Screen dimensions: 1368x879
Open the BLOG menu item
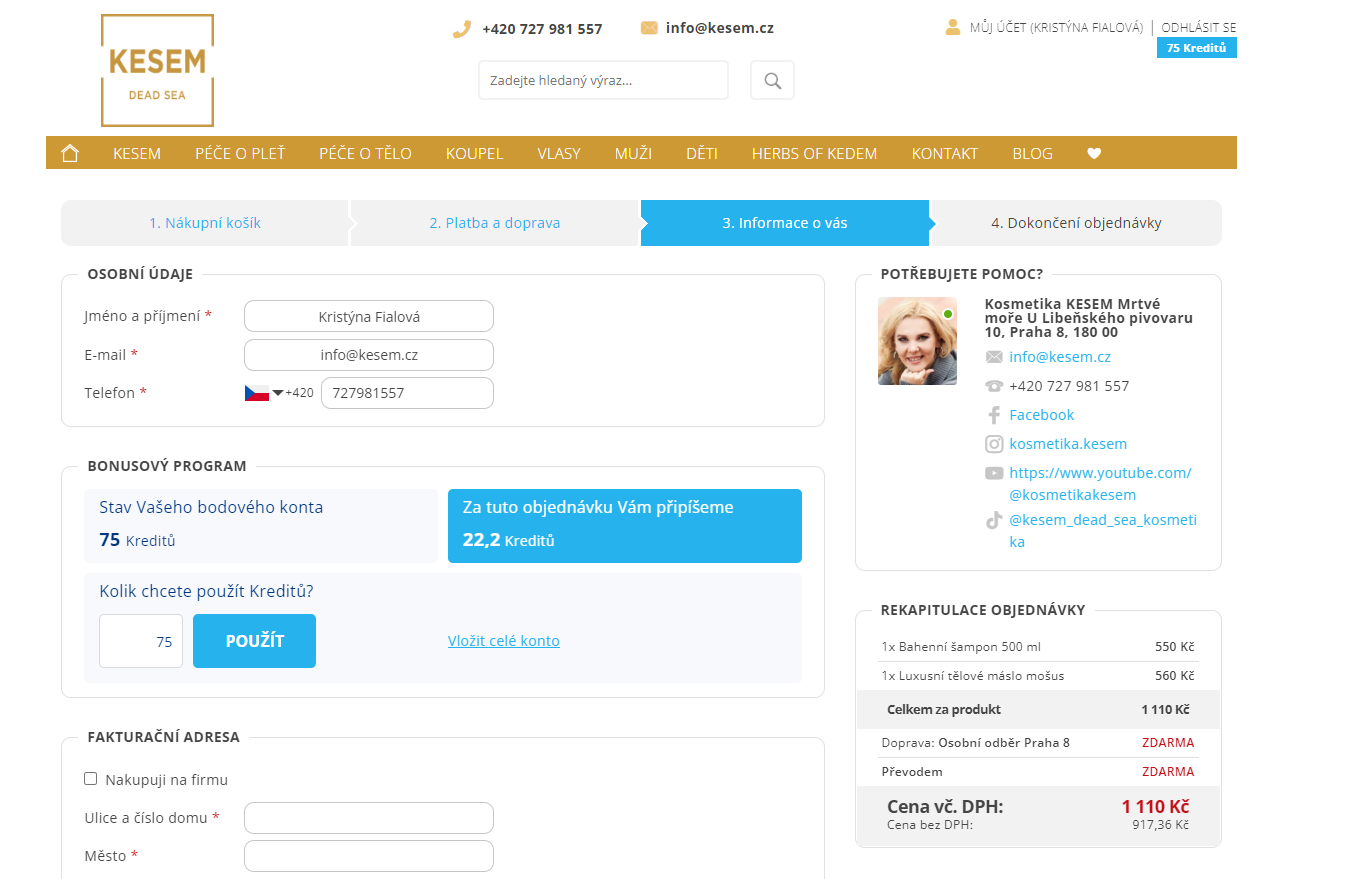click(x=1033, y=153)
